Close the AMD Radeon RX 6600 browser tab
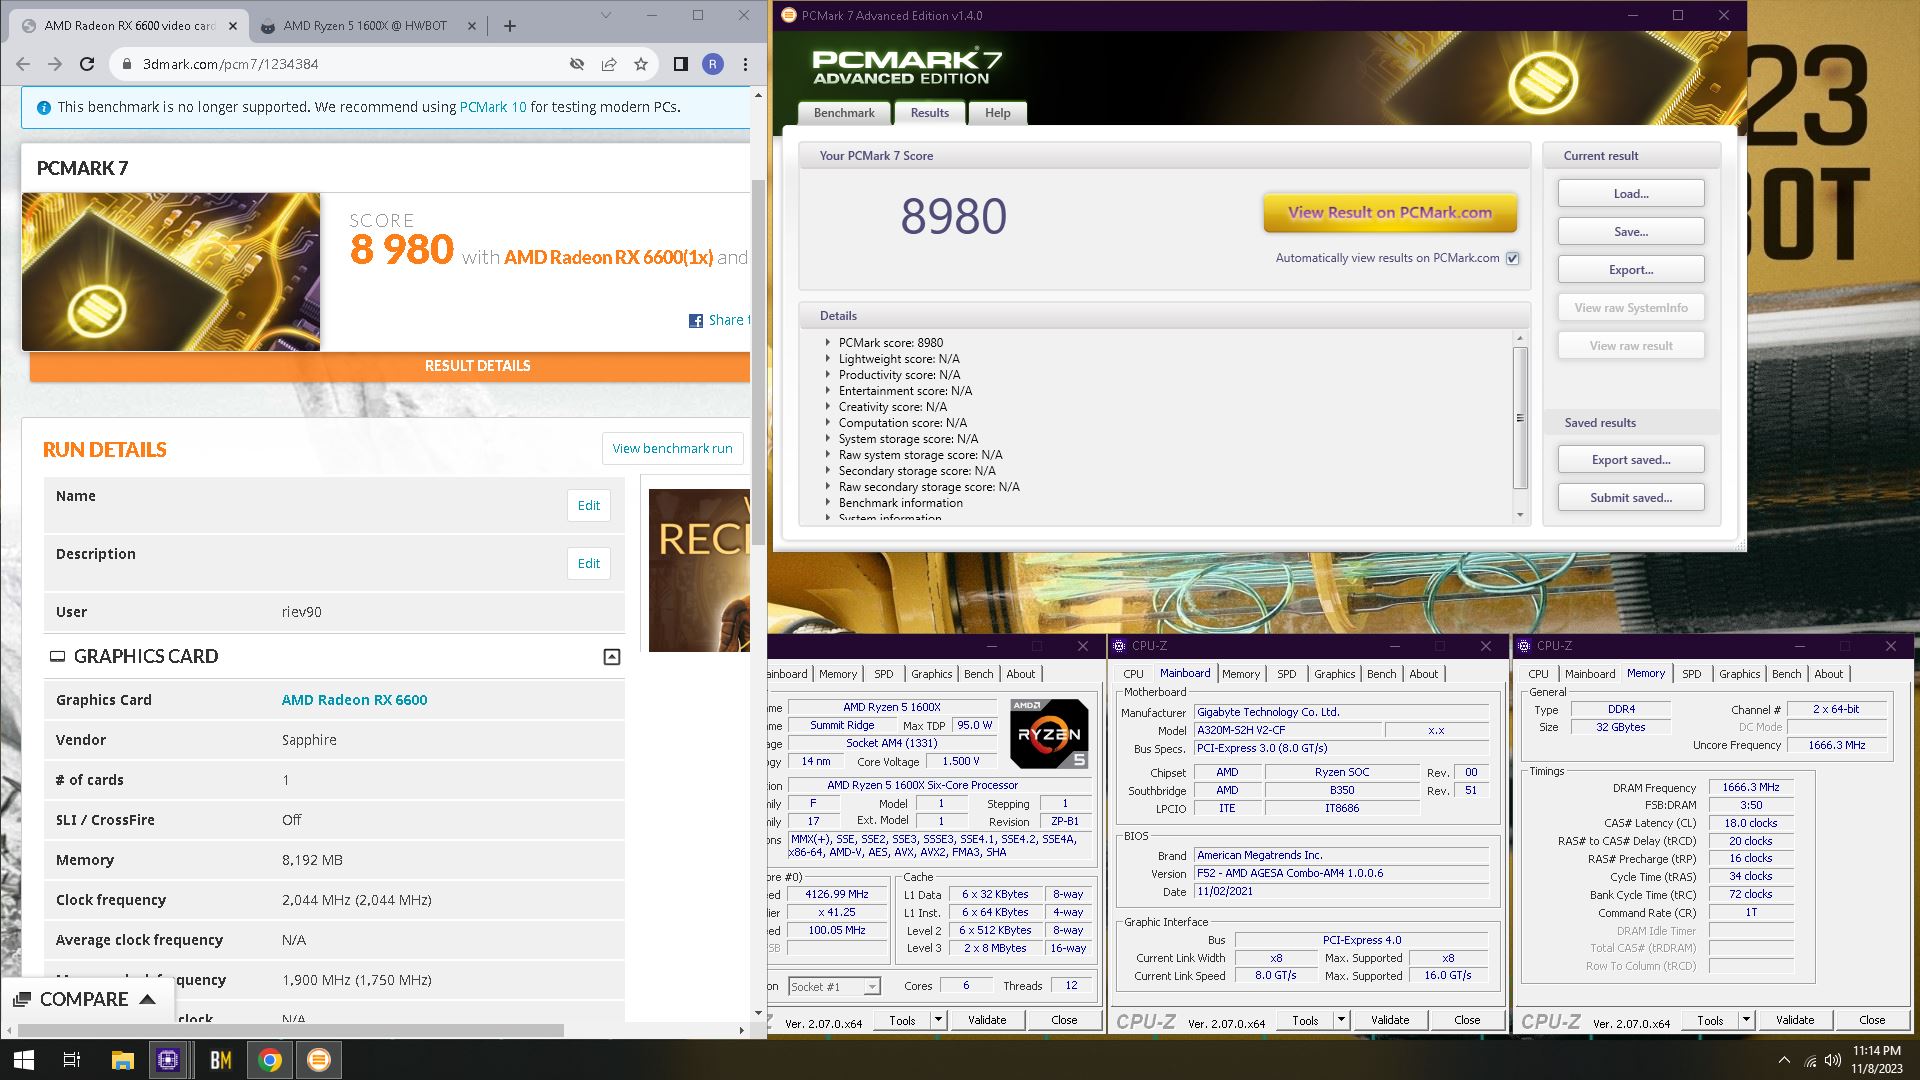This screenshot has width=1920, height=1080. (233, 26)
